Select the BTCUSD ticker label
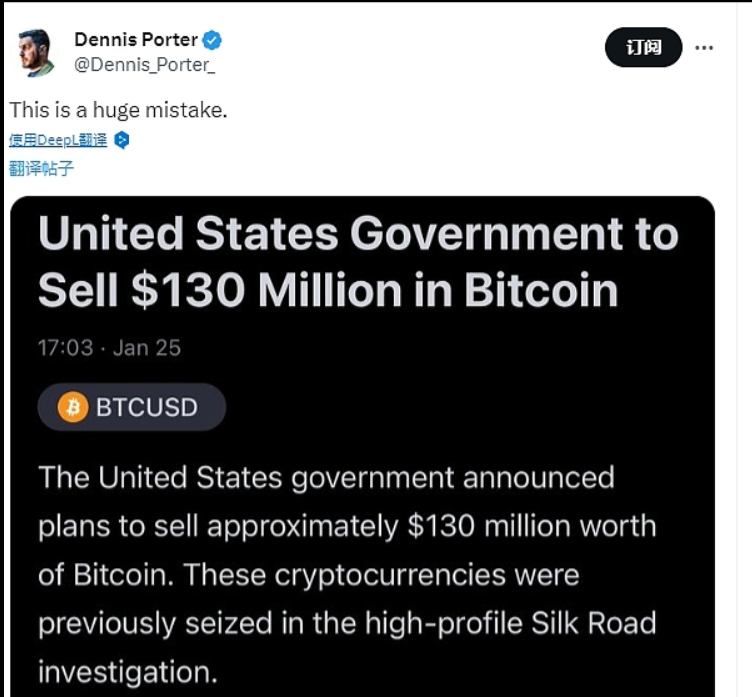The image size is (752, 697). coord(147,407)
